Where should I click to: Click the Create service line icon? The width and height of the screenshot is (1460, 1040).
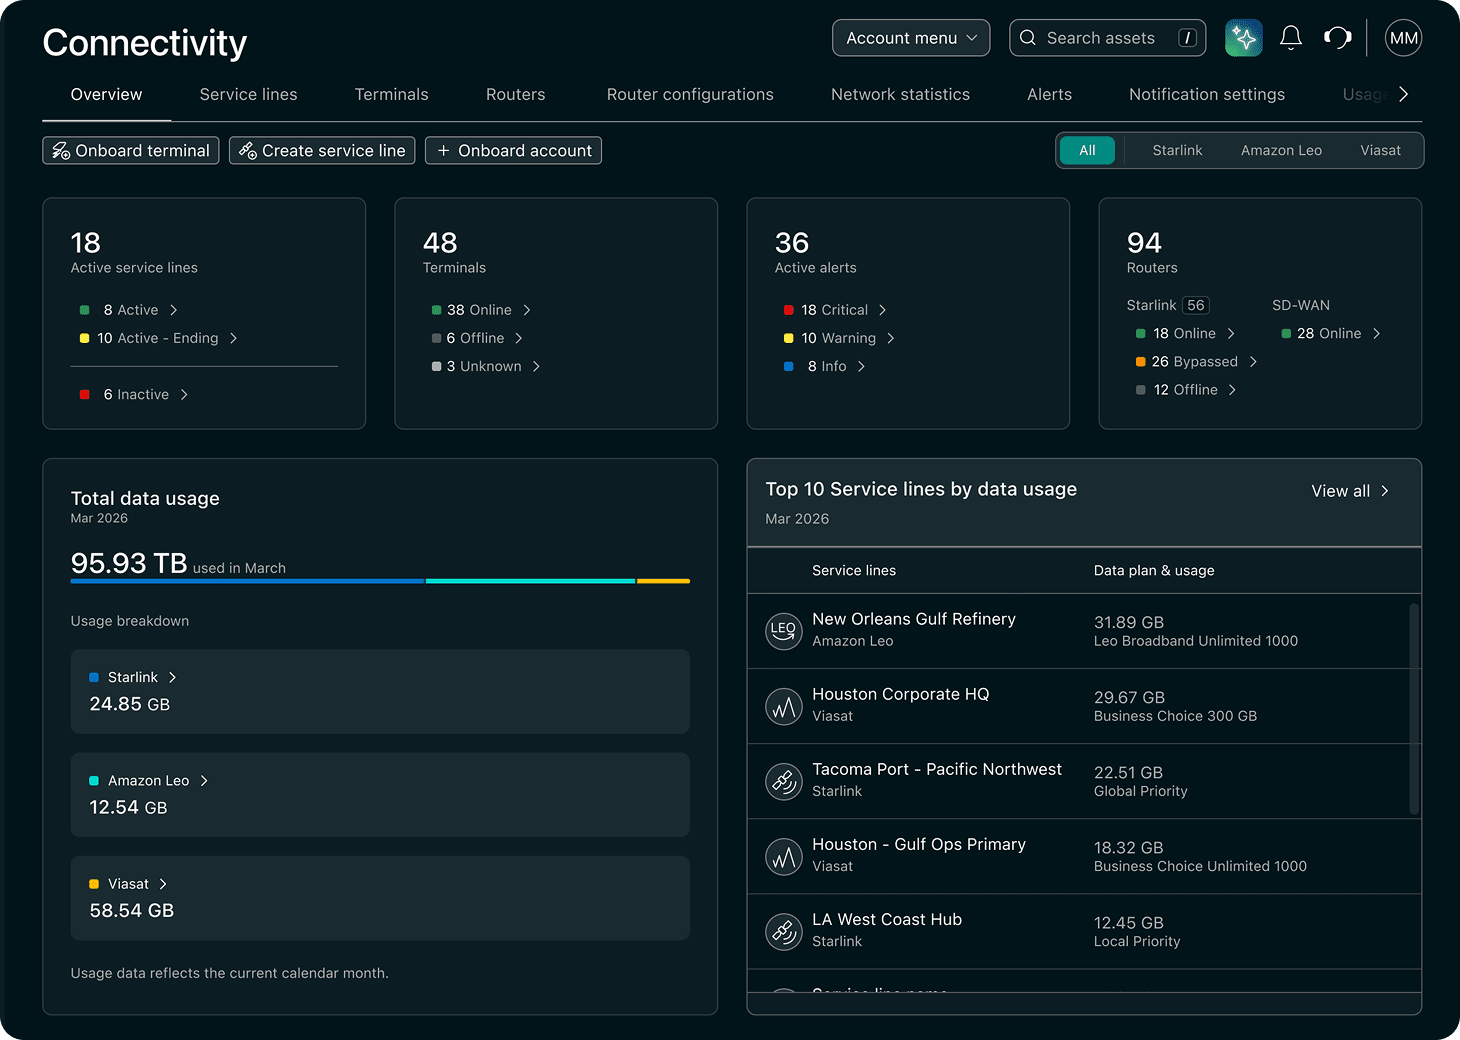click(248, 151)
